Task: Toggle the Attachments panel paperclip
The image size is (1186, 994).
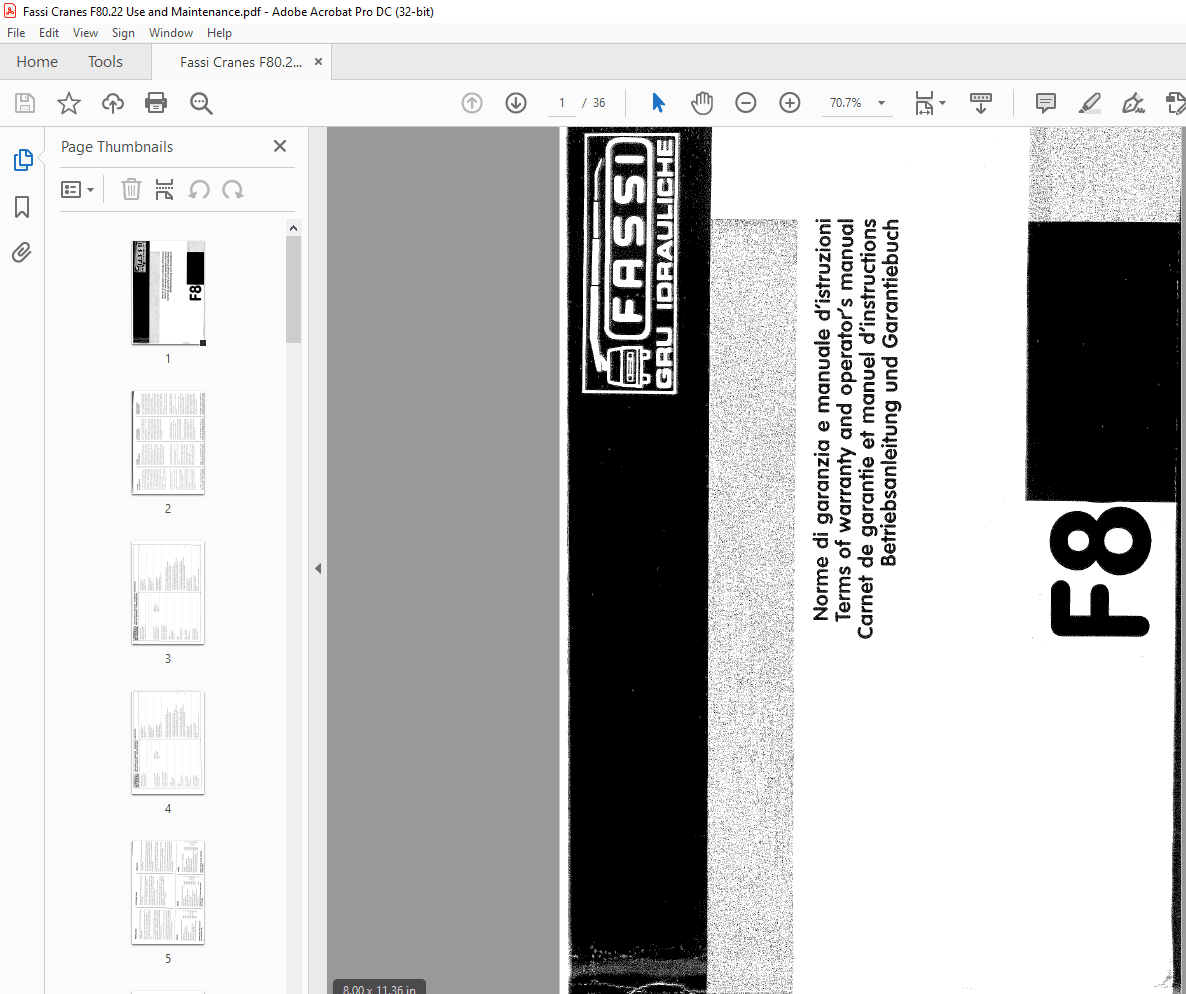Action: pyautogui.click(x=22, y=252)
